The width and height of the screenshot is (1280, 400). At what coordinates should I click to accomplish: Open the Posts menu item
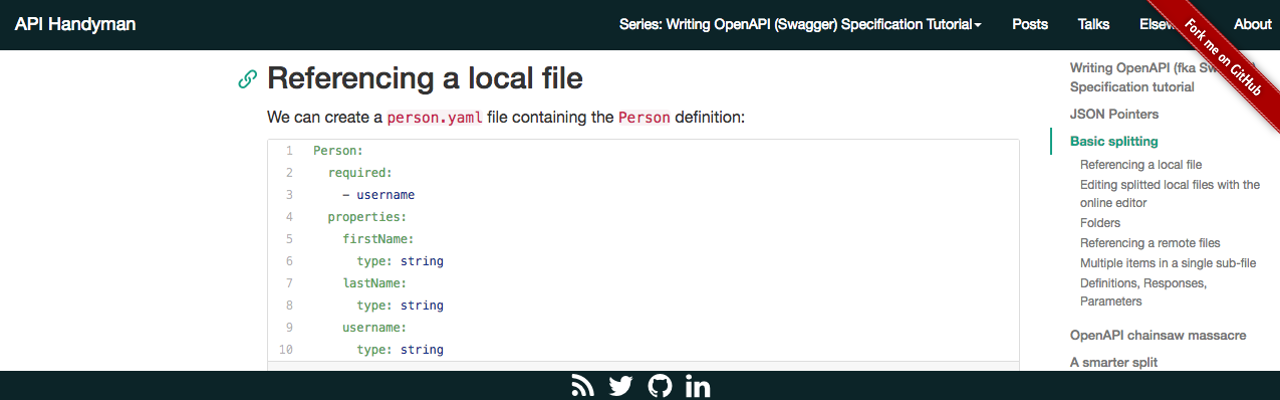1030,24
